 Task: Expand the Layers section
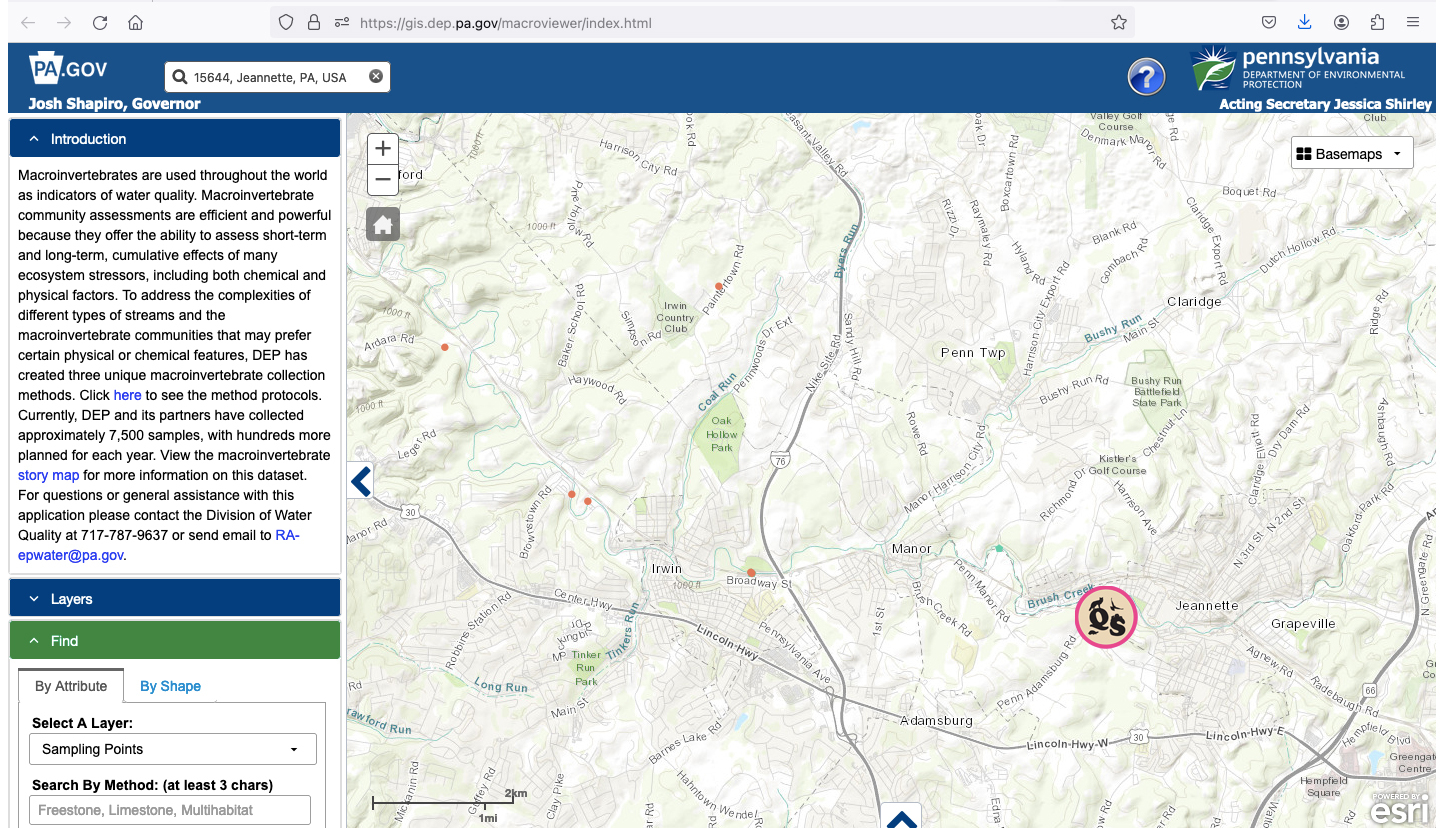coord(175,599)
